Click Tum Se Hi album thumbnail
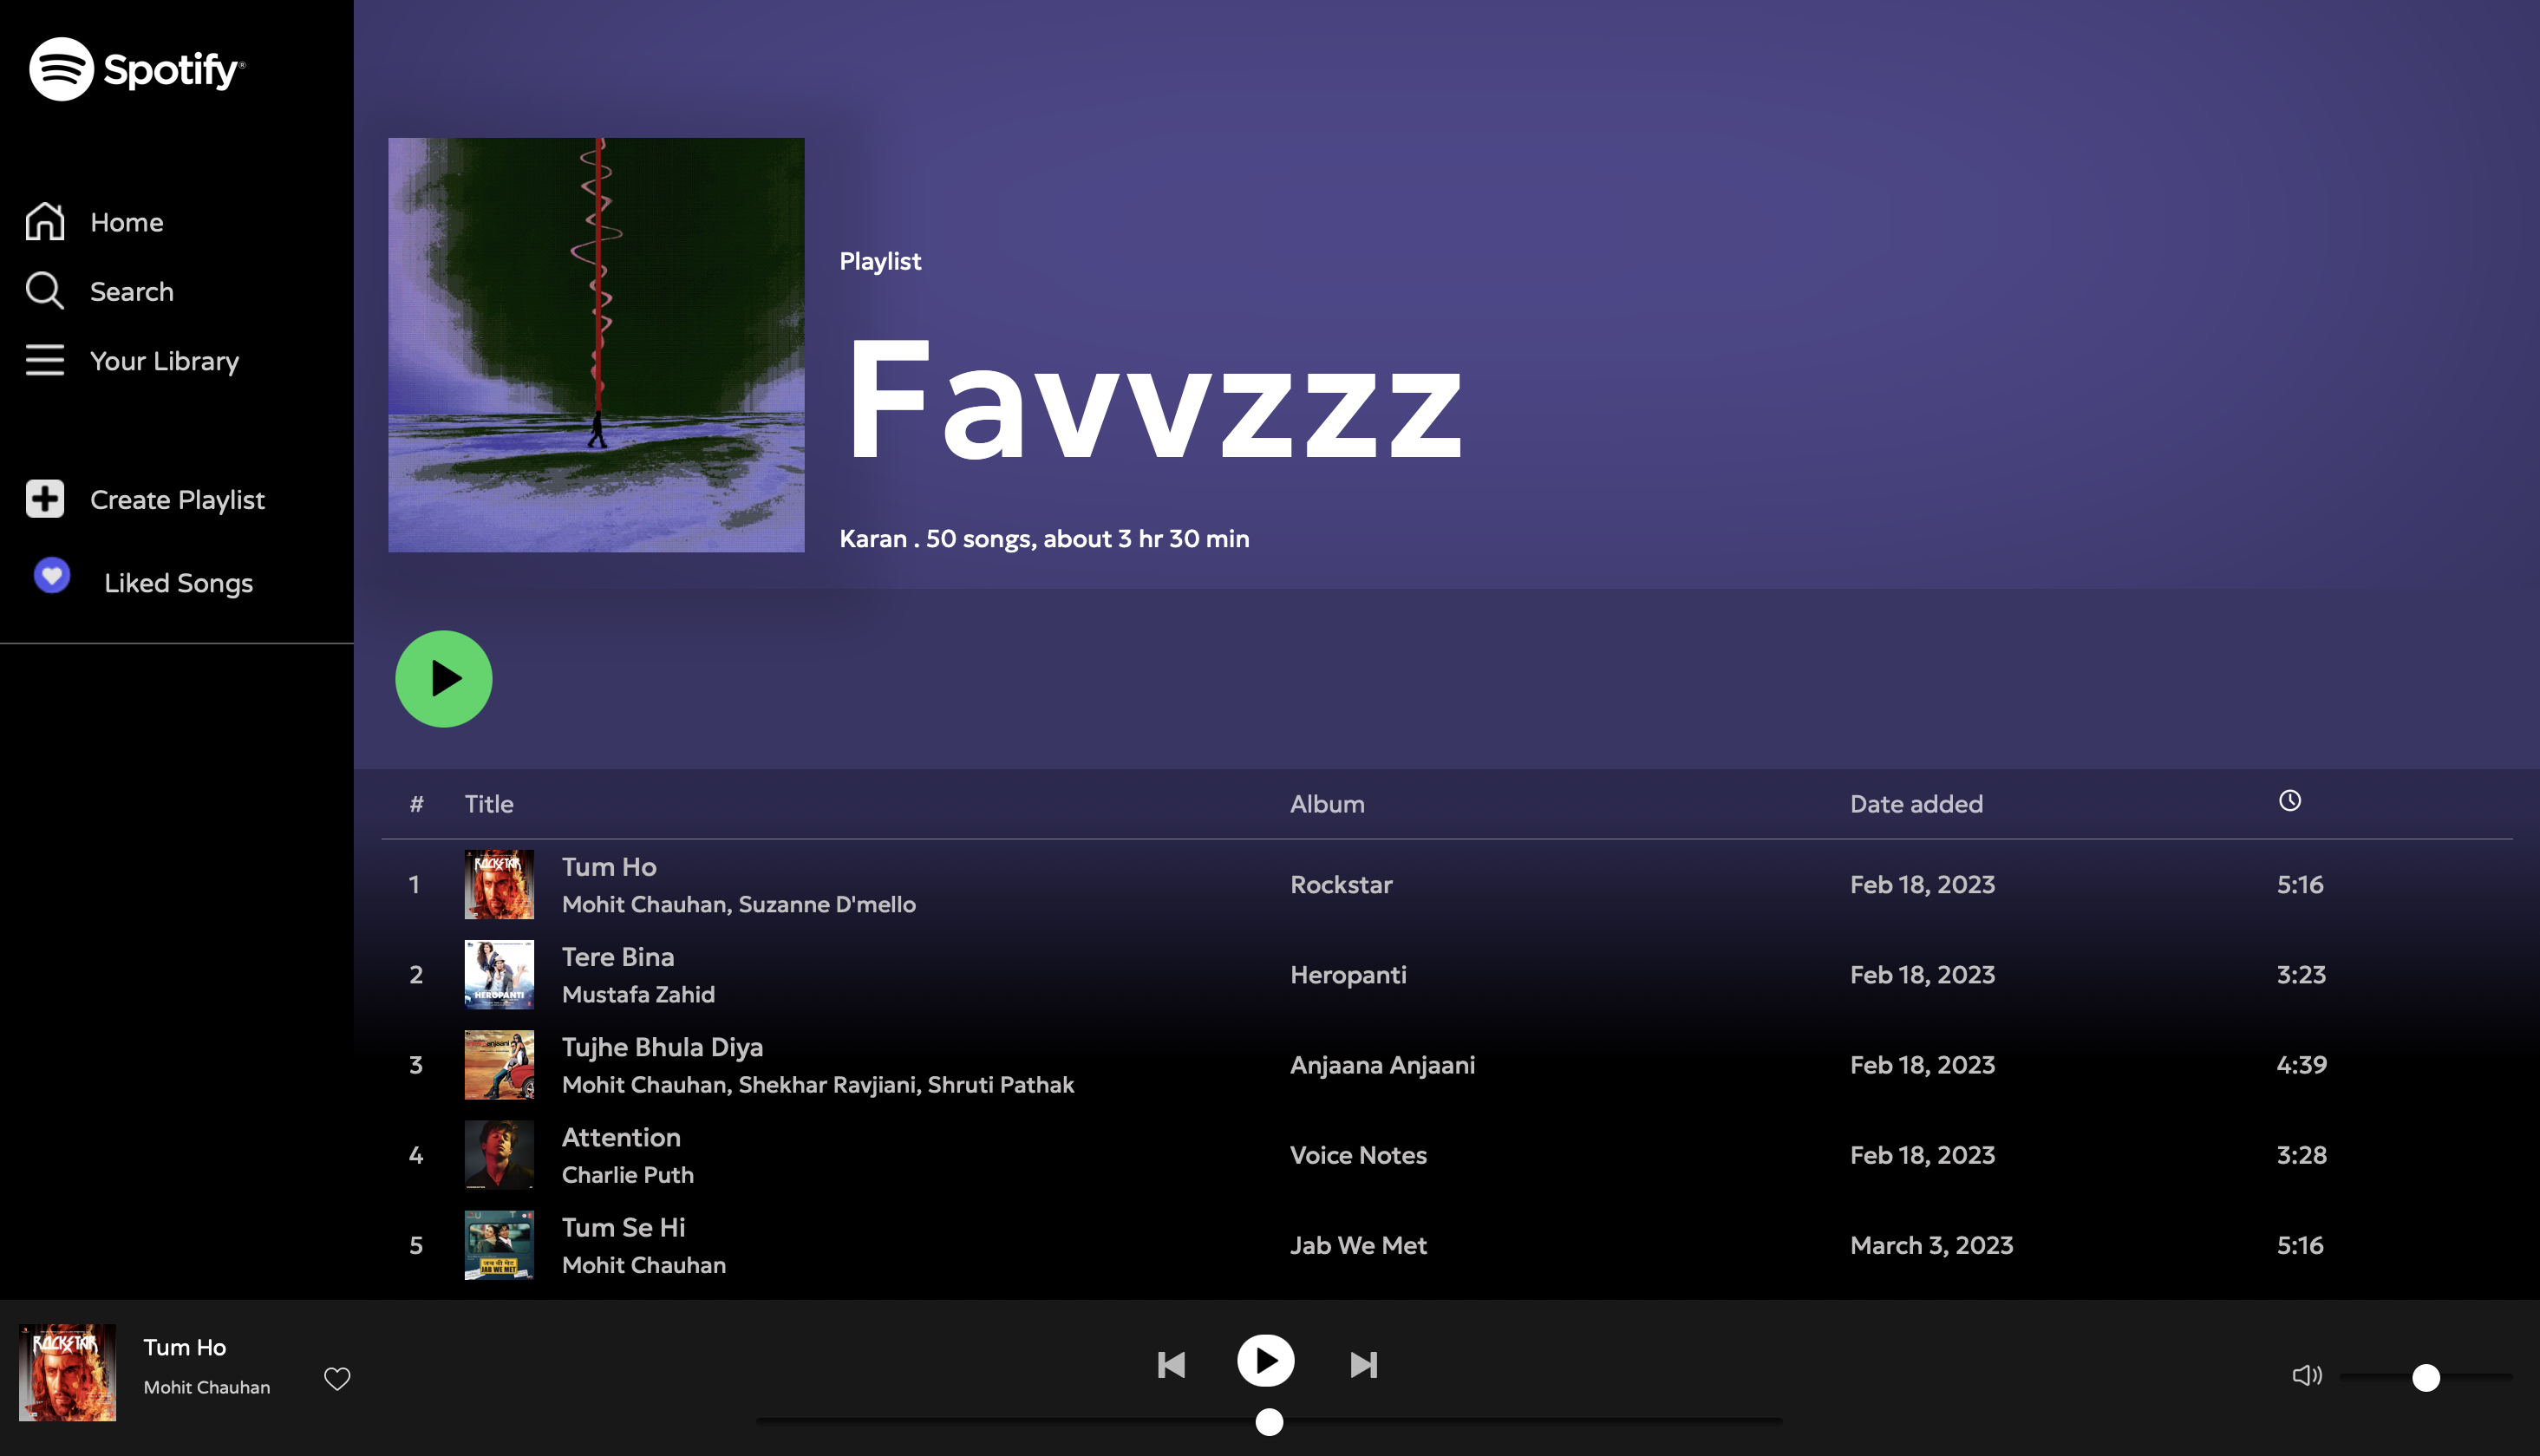 [499, 1245]
